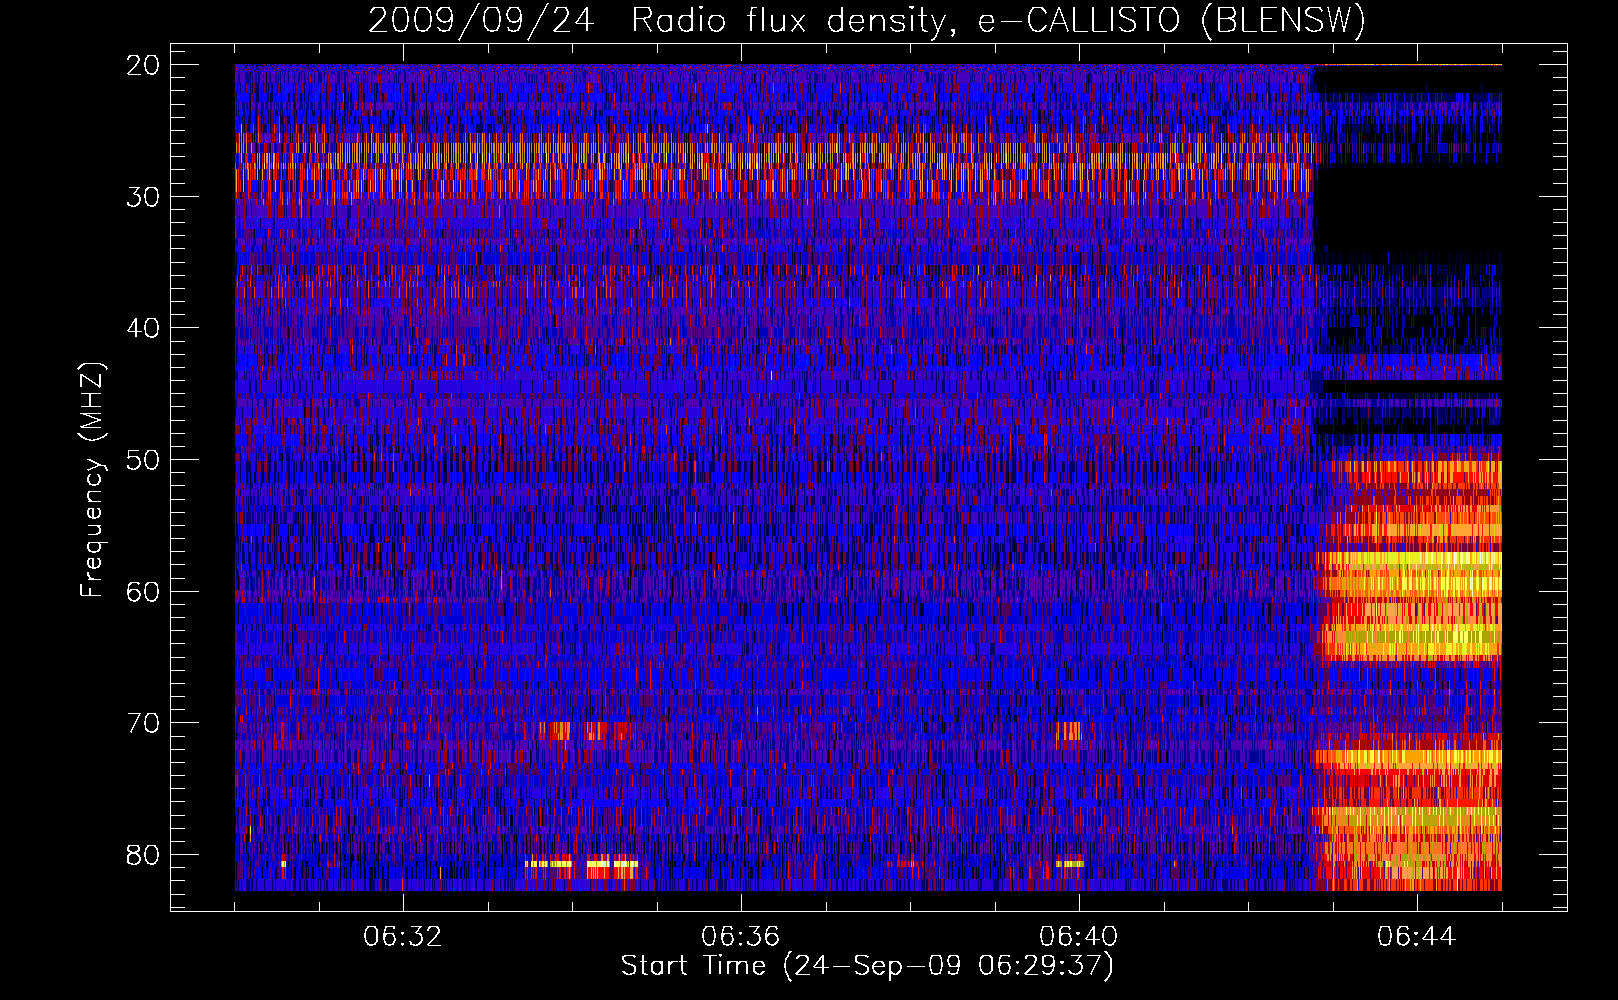Select the 40 frequency tick label
The image size is (1618, 1000).
(144, 328)
